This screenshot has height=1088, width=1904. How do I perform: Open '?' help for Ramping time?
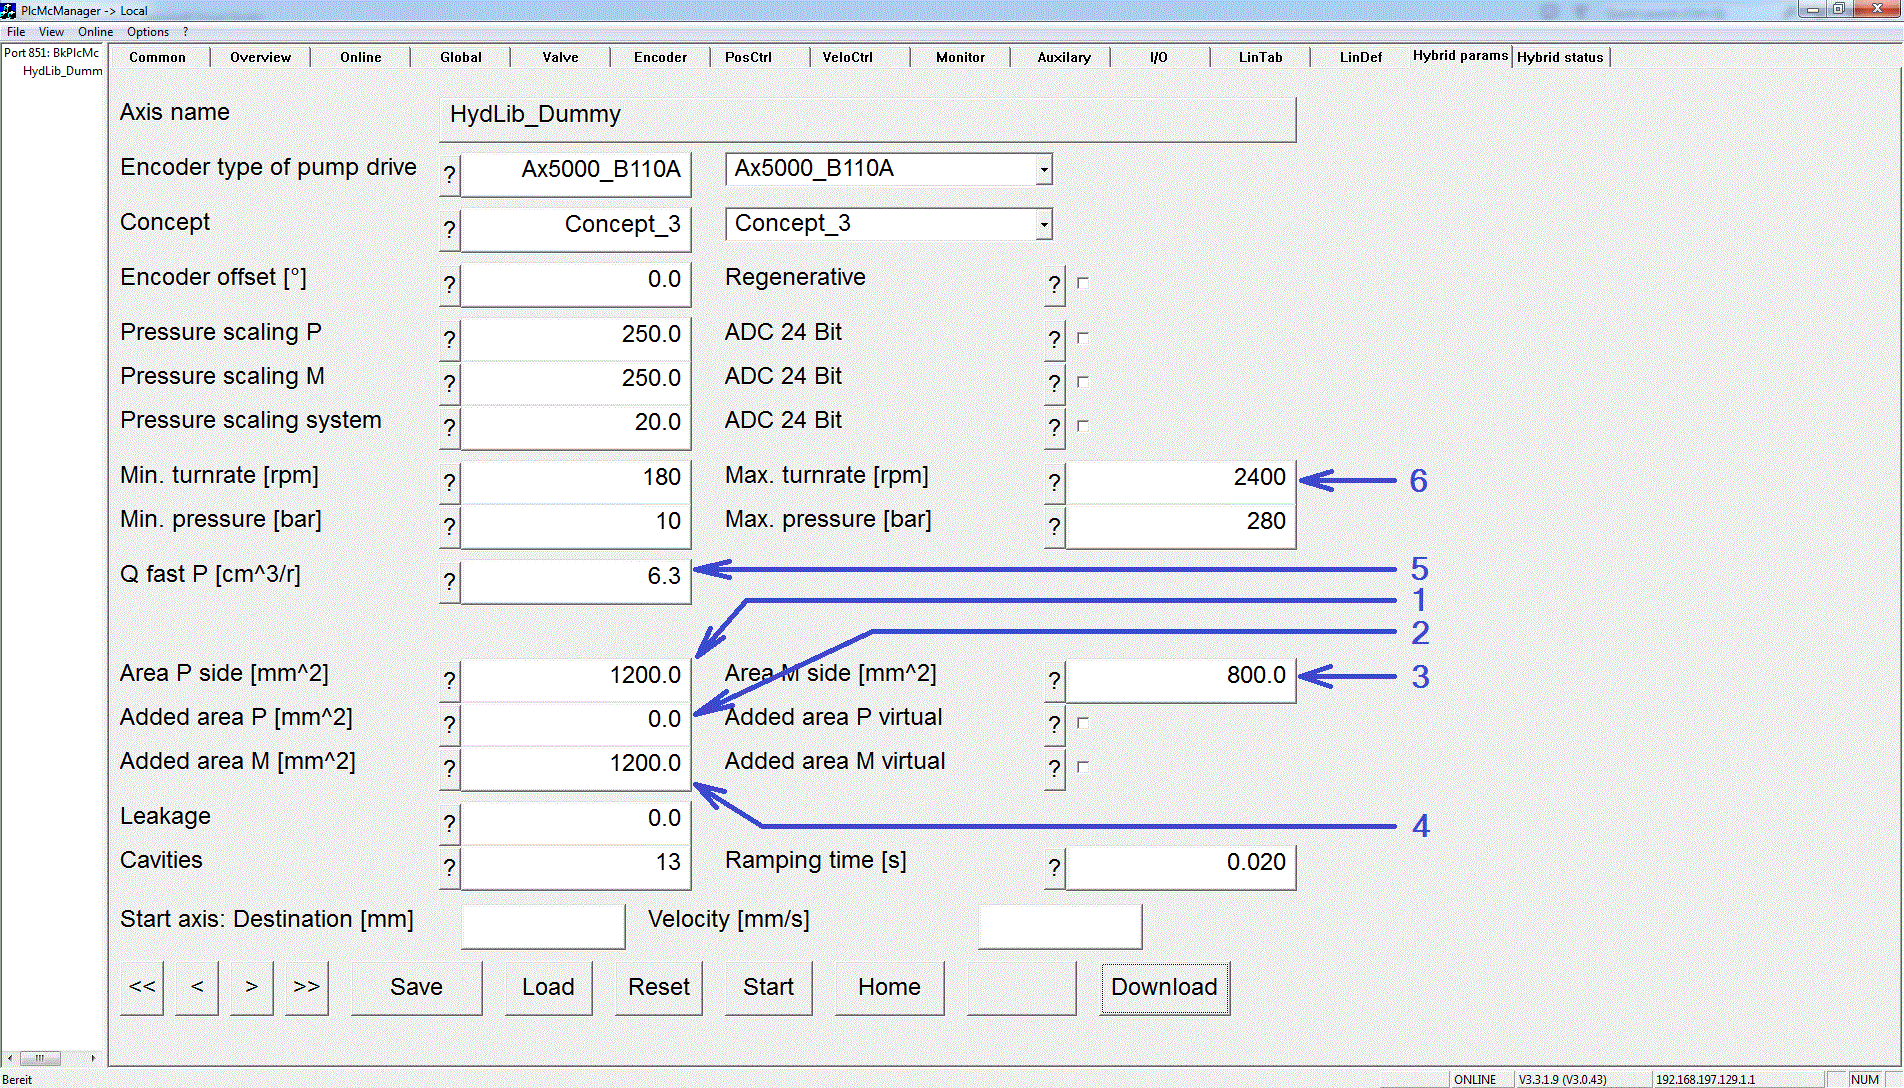coord(1054,868)
